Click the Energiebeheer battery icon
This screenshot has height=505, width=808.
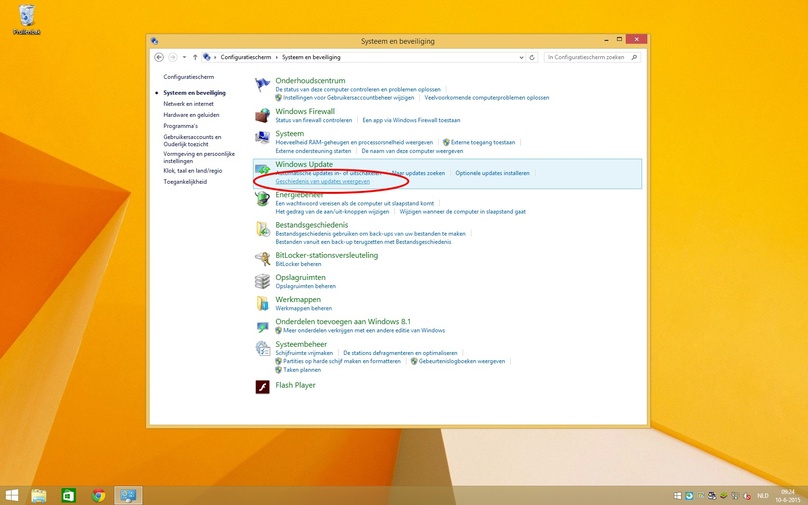pyautogui.click(x=262, y=199)
